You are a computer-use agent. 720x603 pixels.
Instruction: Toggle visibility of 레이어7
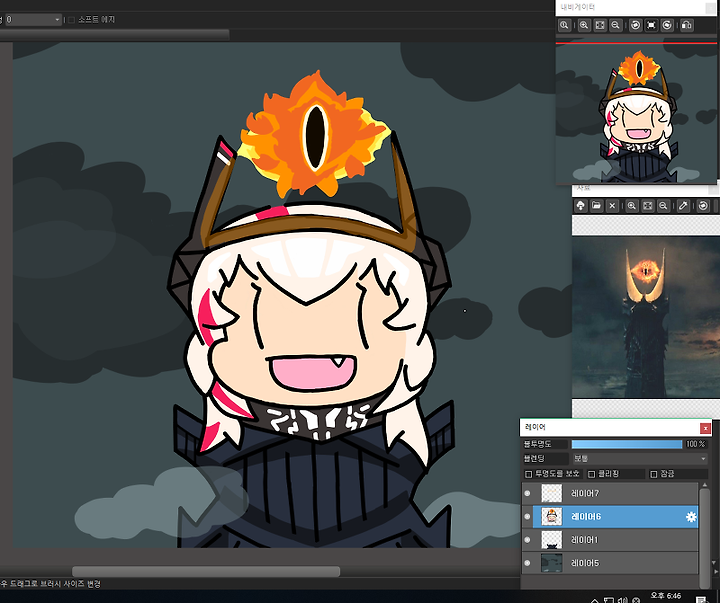click(x=527, y=493)
